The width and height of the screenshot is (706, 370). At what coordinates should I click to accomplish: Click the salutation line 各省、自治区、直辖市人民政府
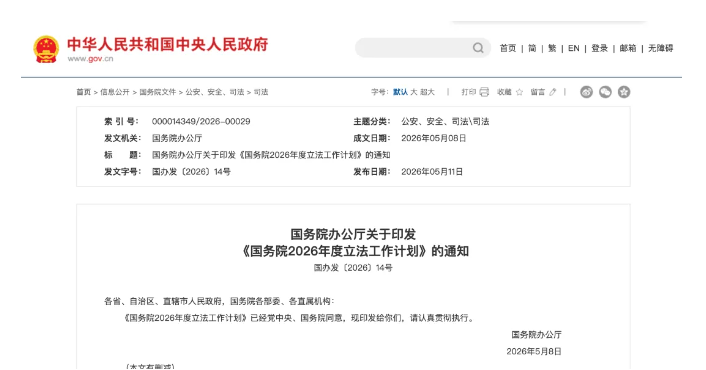219,301
